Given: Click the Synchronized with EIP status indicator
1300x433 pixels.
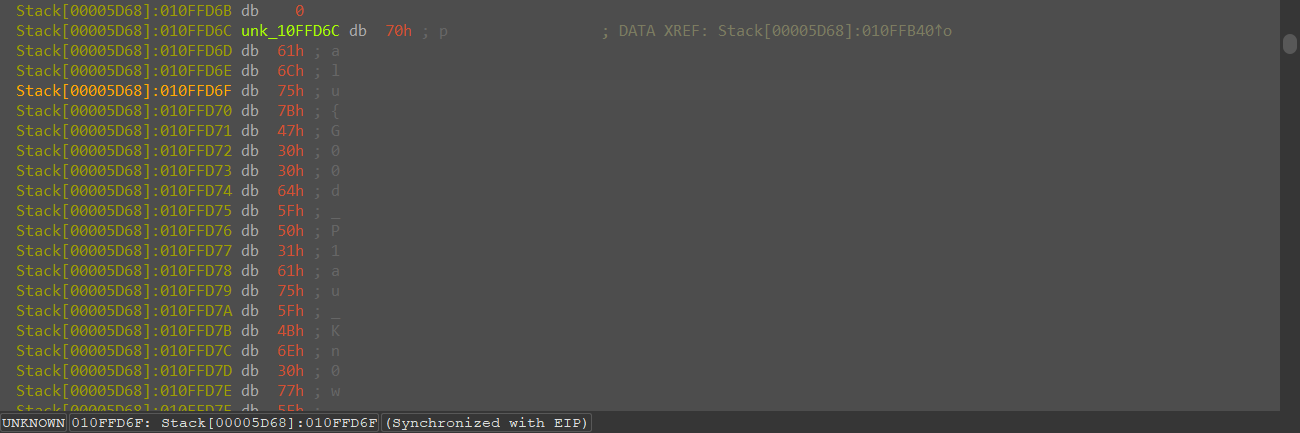Looking at the screenshot, I should coord(486,423).
